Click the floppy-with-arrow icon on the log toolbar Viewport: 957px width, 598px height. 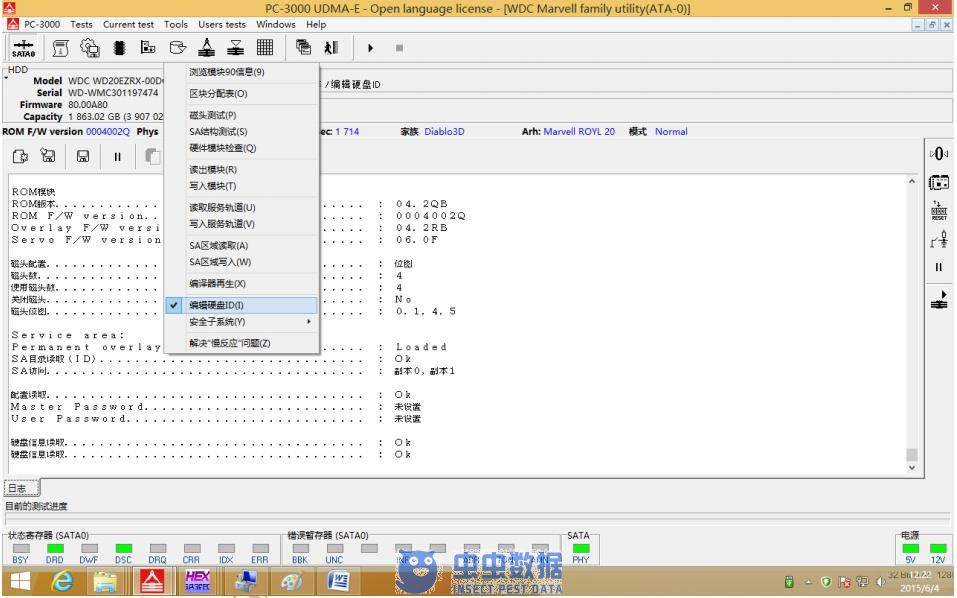[48, 156]
